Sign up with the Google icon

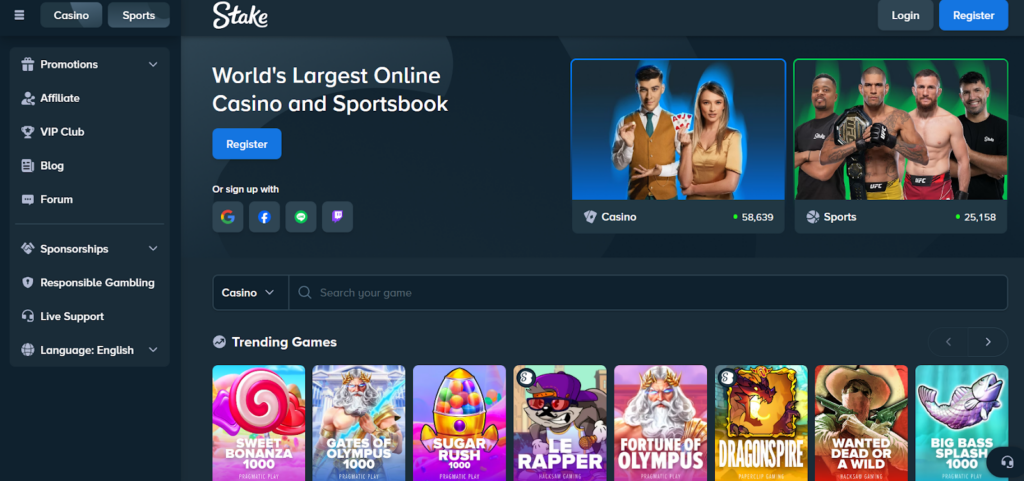tap(228, 217)
